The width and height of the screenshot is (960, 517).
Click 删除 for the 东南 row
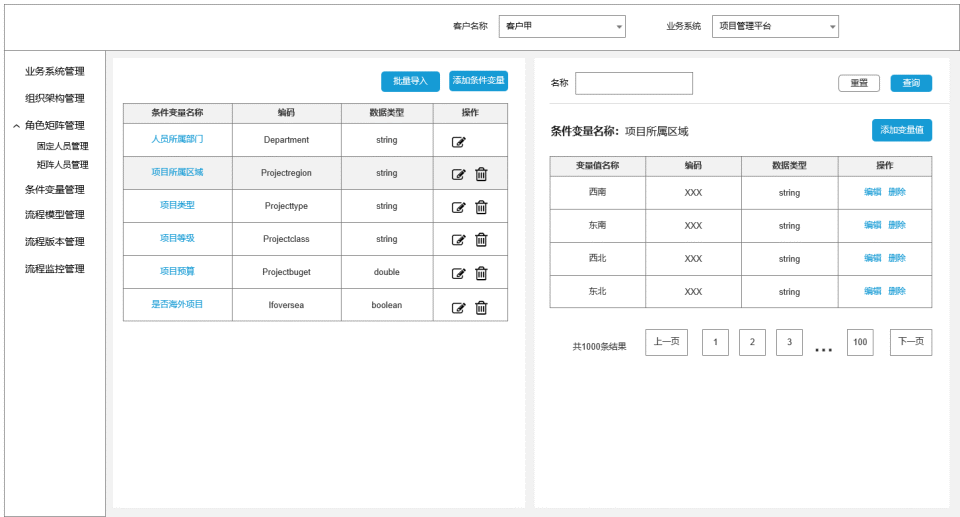(x=897, y=225)
